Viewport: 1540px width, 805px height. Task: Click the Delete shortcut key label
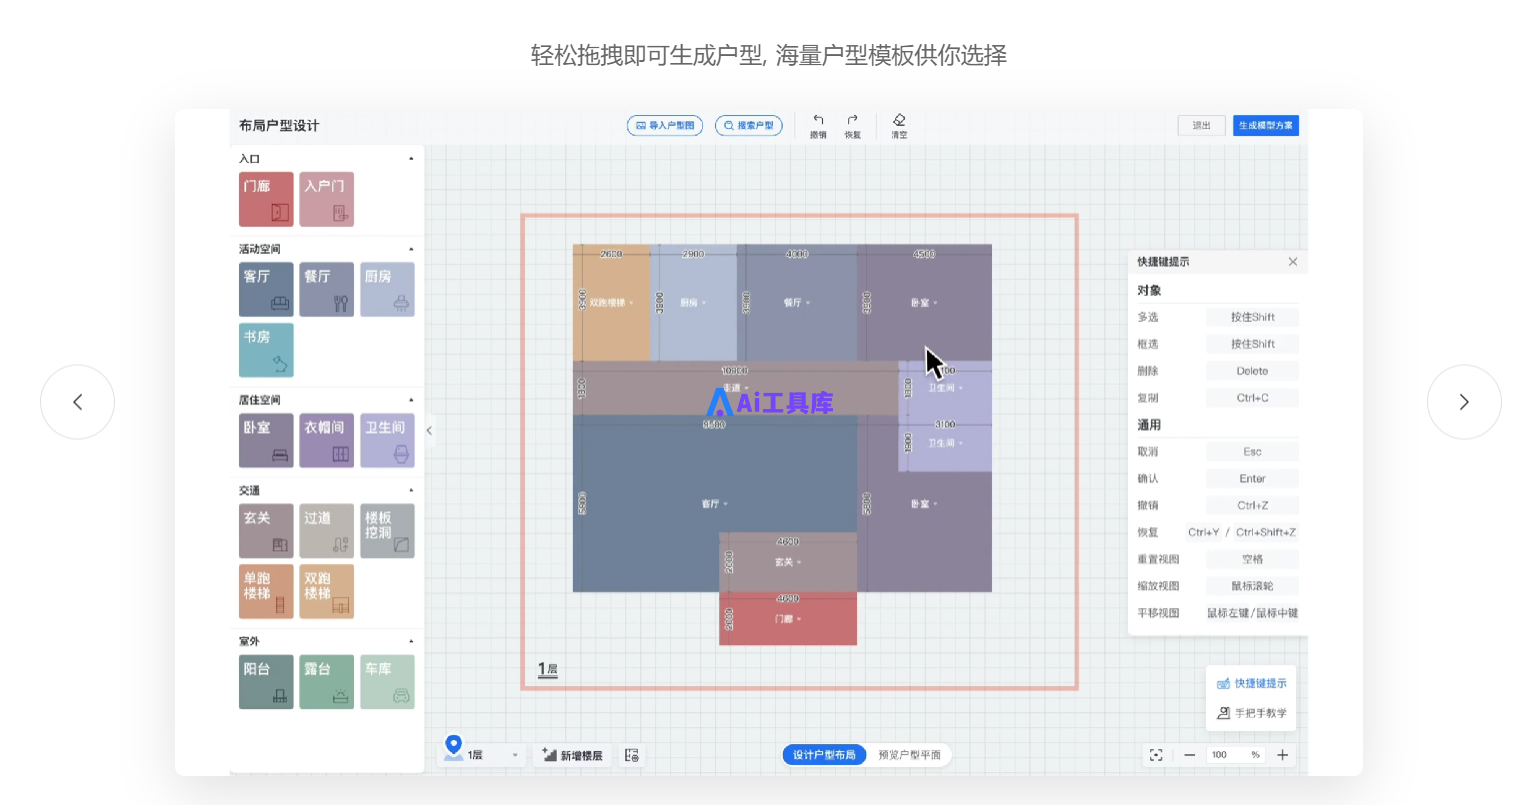1252,371
